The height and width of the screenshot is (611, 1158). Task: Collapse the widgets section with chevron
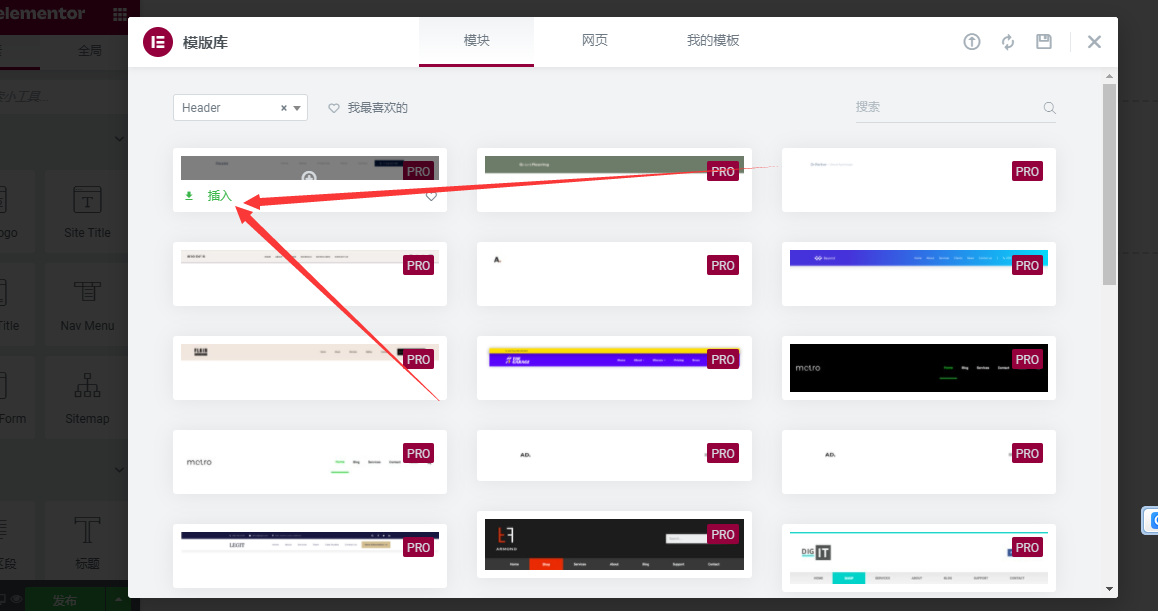[x=118, y=140]
